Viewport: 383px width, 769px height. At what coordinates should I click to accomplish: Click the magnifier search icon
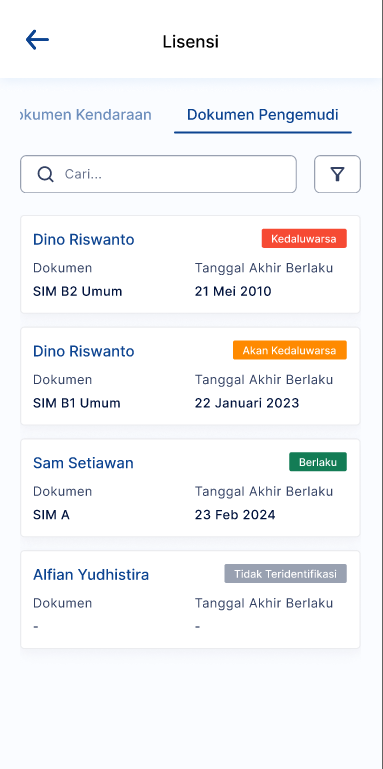[46, 174]
